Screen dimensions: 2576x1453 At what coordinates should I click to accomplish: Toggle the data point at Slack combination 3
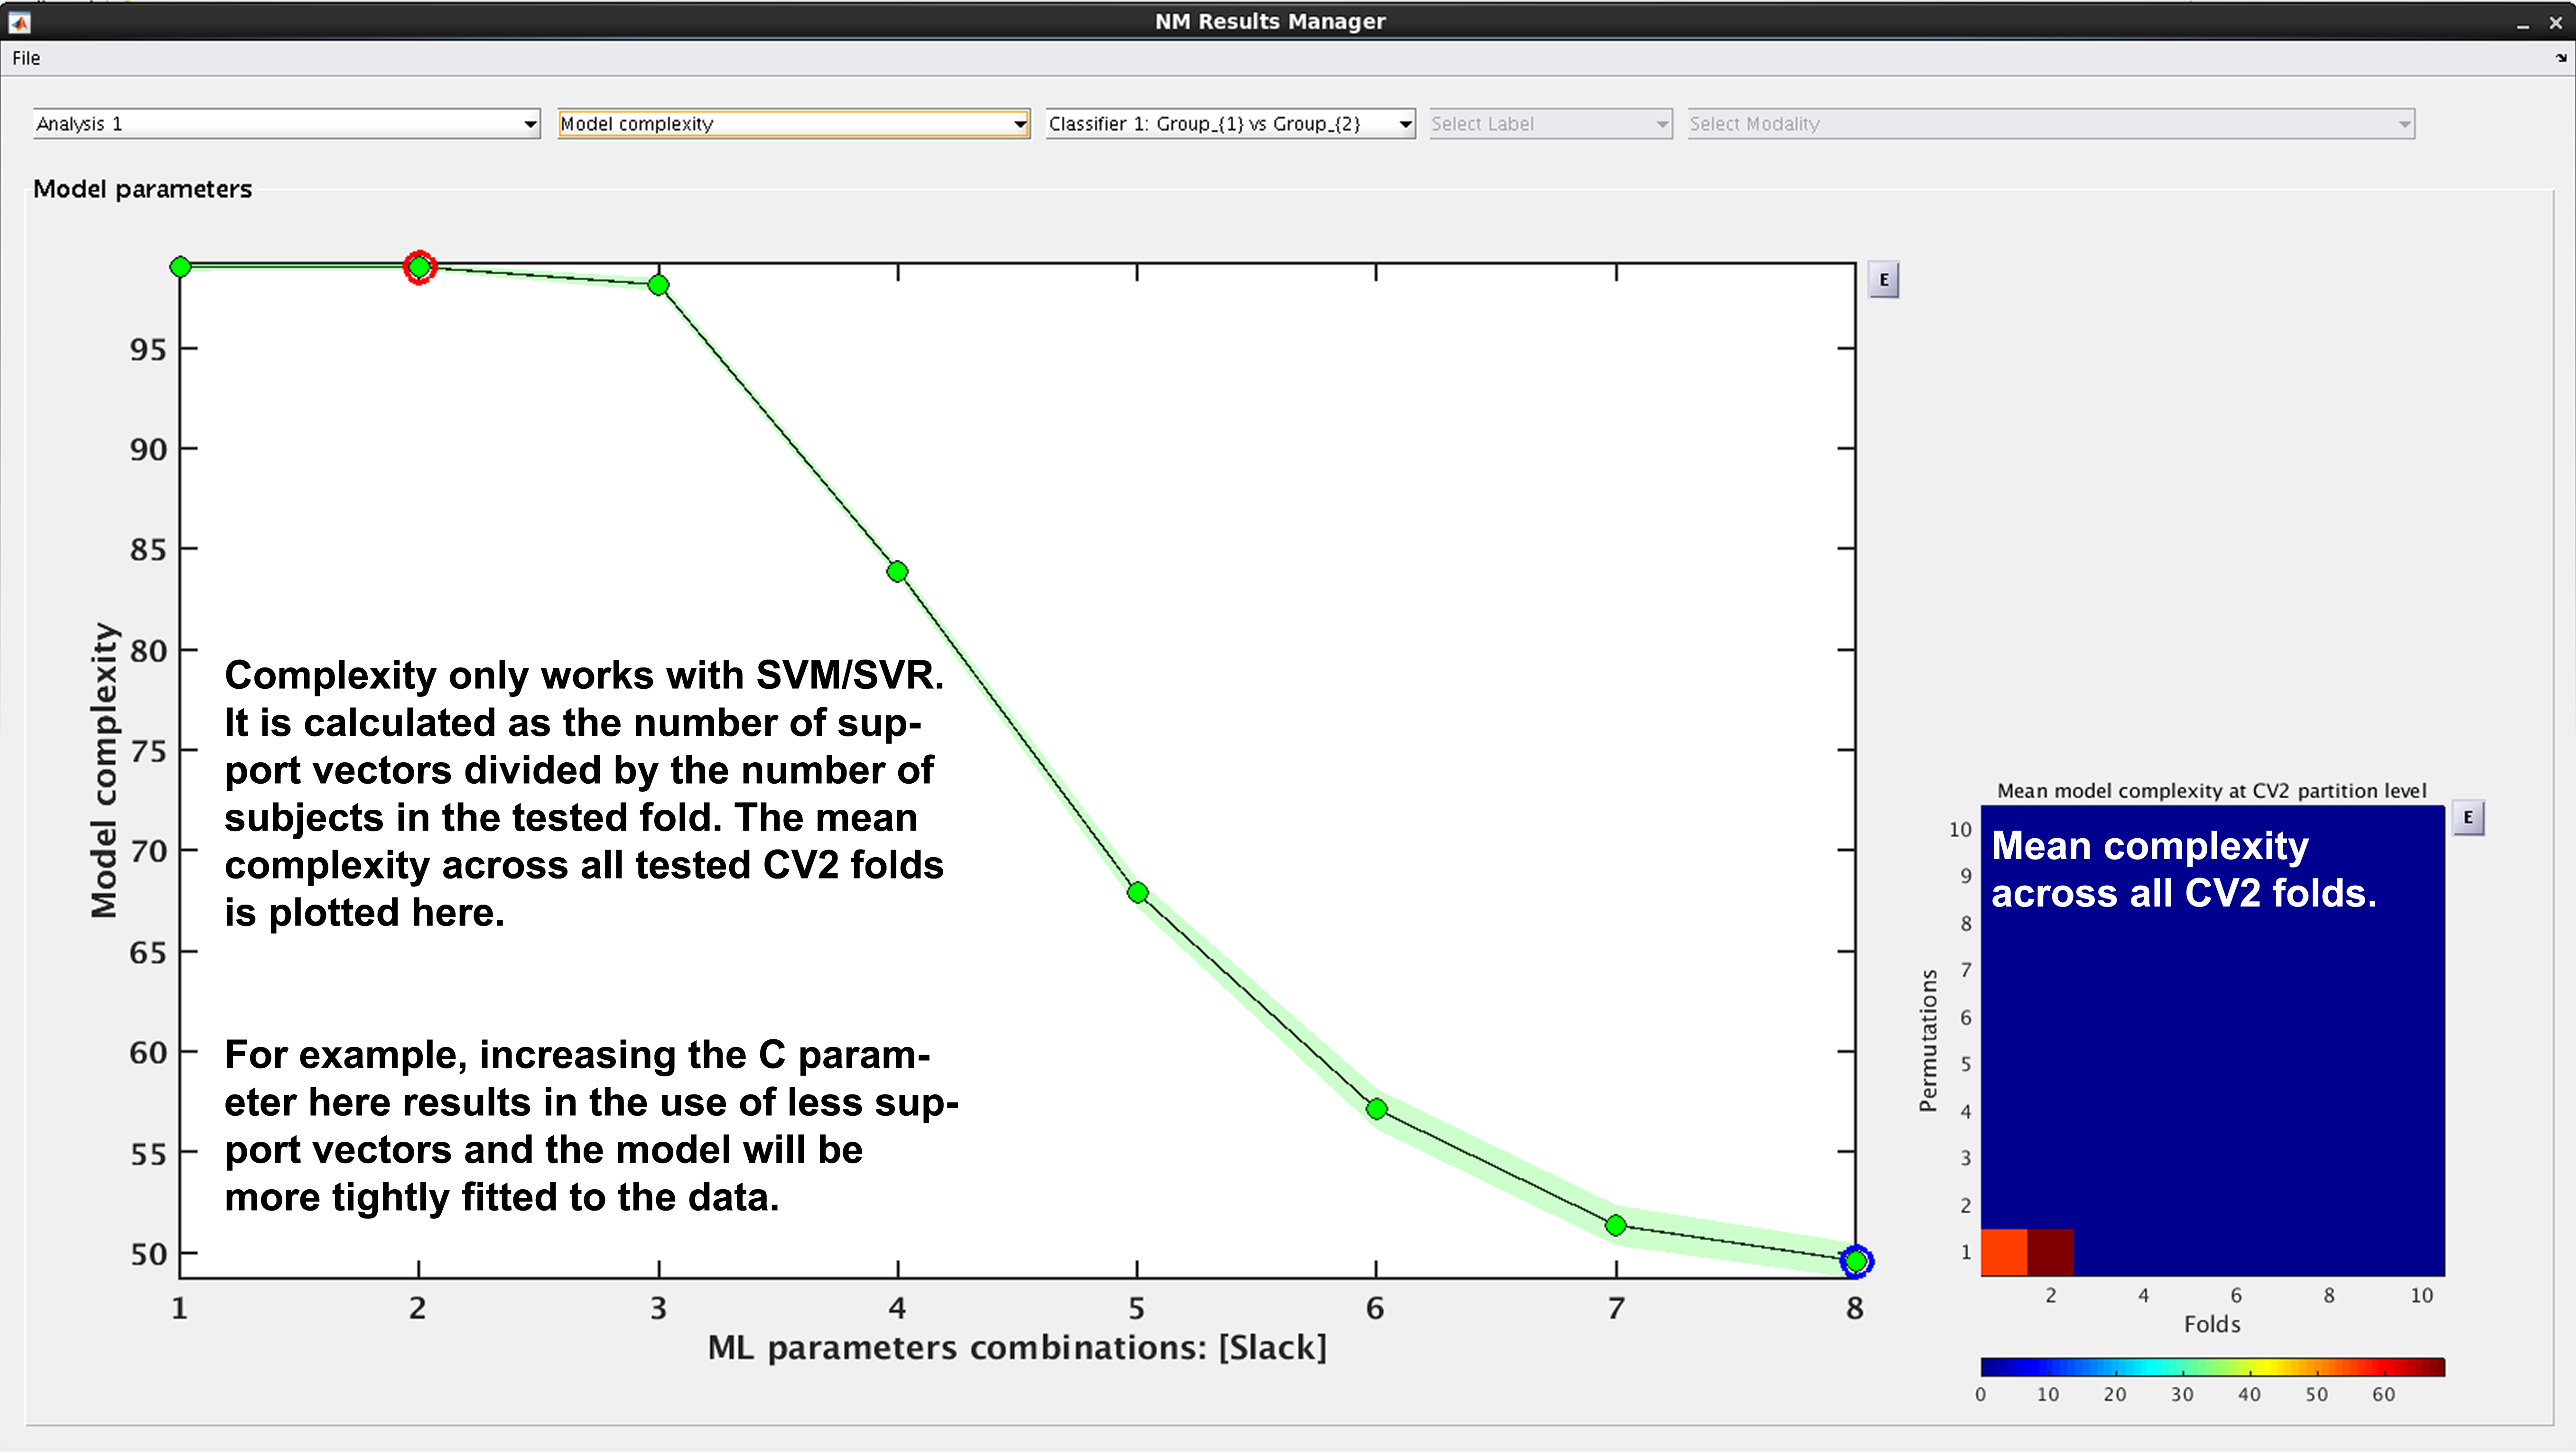coord(657,285)
